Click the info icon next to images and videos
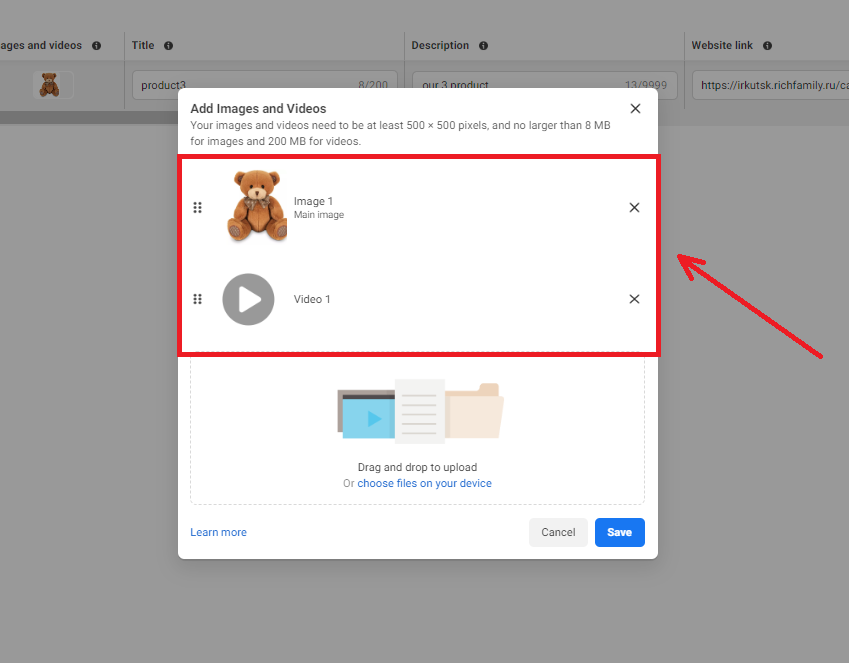Image resolution: width=849 pixels, height=663 pixels. 96,46
